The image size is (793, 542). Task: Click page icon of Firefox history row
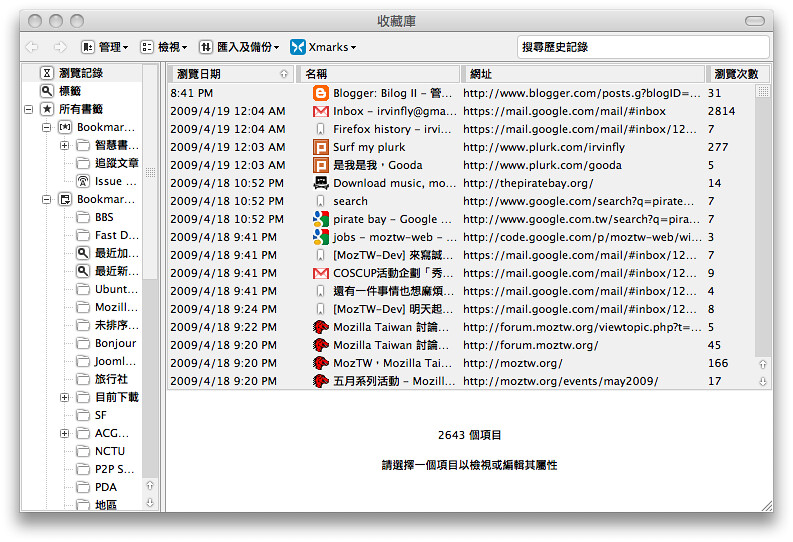click(x=320, y=129)
